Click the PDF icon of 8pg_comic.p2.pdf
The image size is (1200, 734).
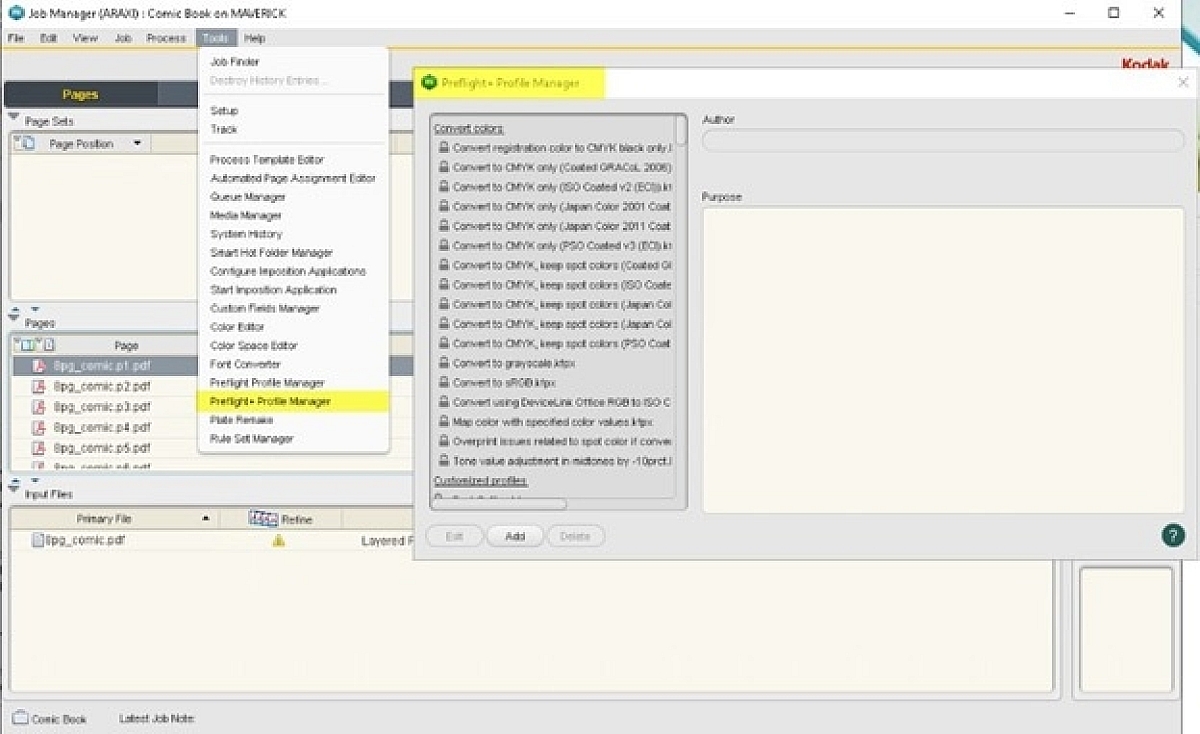(39, 387)
